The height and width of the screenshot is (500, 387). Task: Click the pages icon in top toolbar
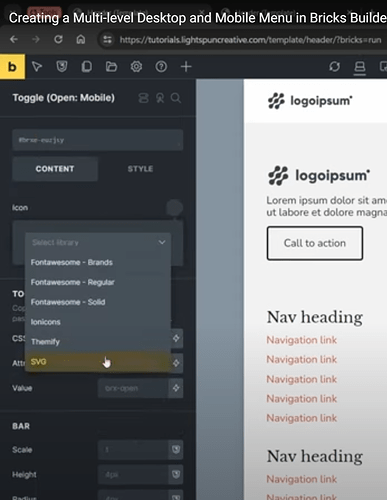[x=87, y=67]
